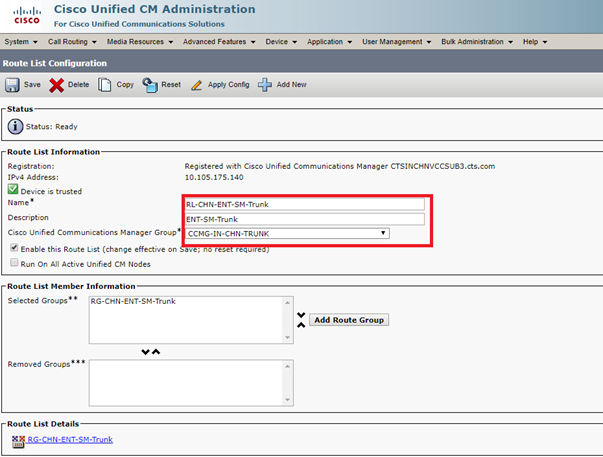
Task: Click the Apply Config label
Action: tap(228, 85)
